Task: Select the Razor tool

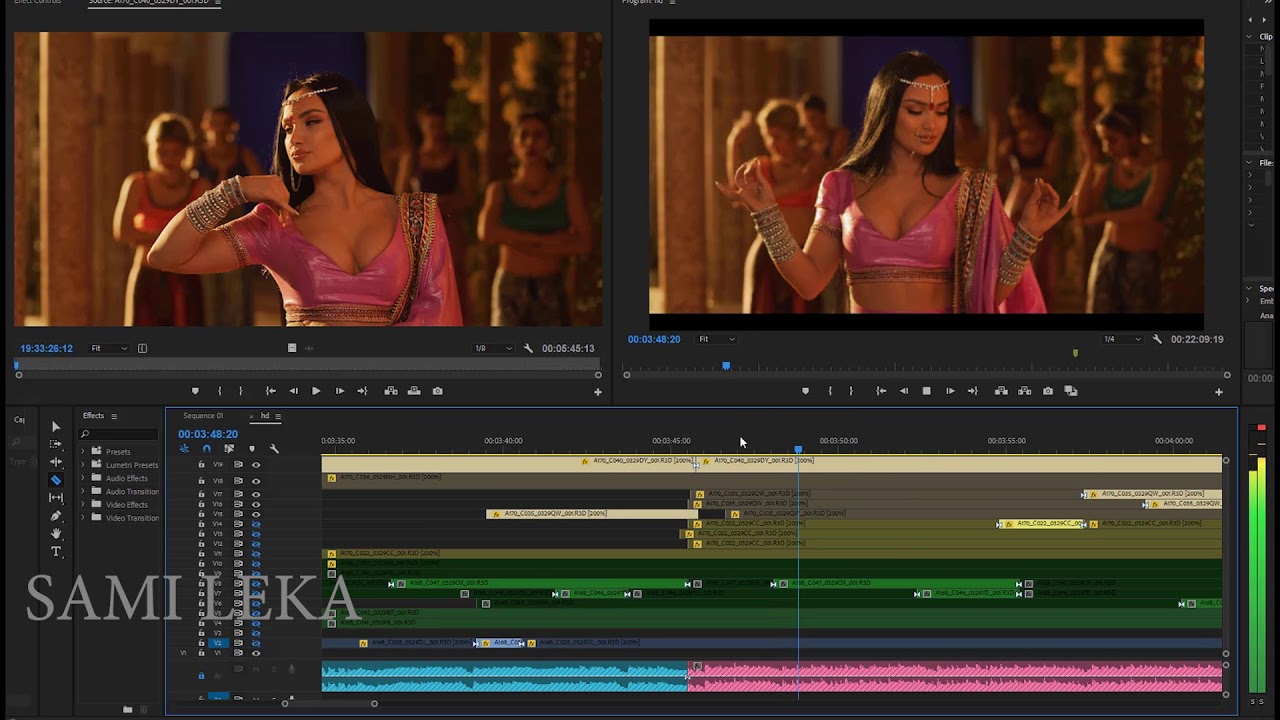Action: tap(56, 480)
